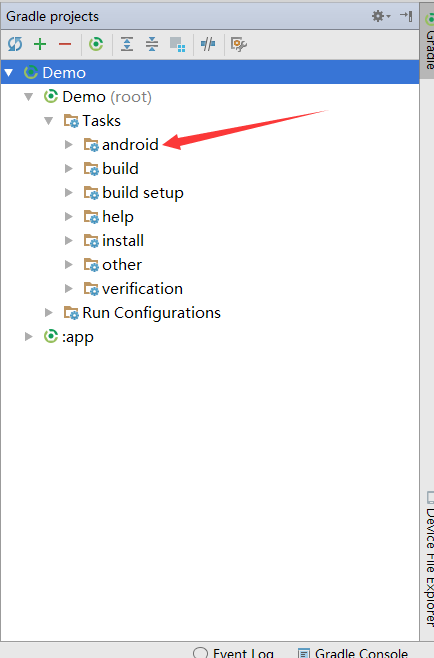Open the Gradle Console tab
This screenshot has width=434, height=658.
pos(353,653)
